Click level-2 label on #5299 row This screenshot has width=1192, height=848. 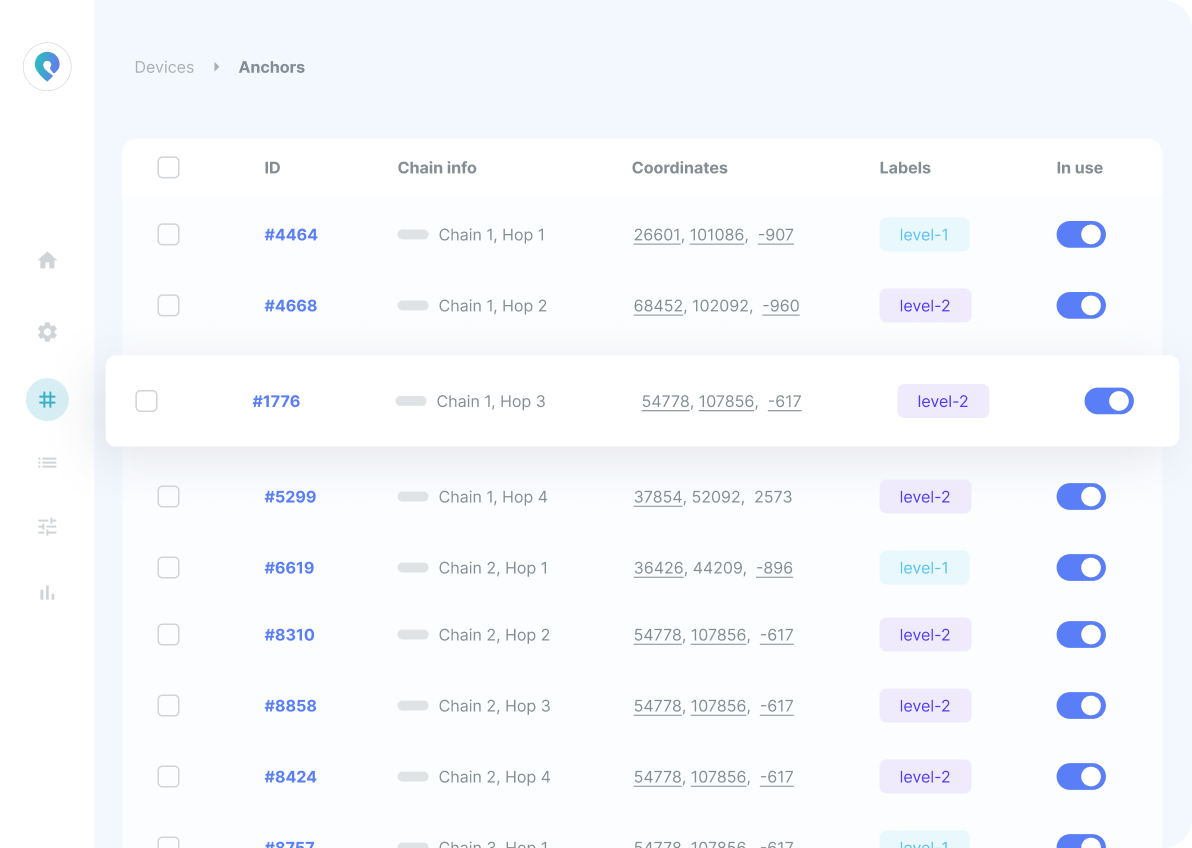tap(925, 497)
